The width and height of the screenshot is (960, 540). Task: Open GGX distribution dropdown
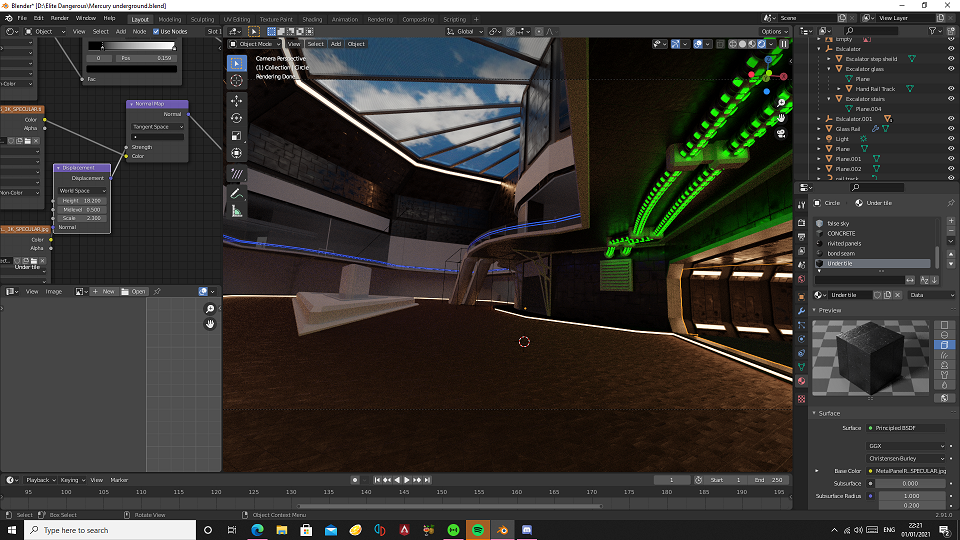click(x=906, y=446)
